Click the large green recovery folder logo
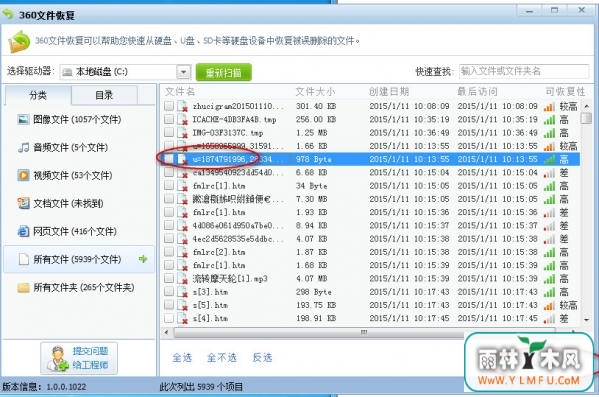The width and height of the screenshot is (599, 397). [x=19, y=41]
